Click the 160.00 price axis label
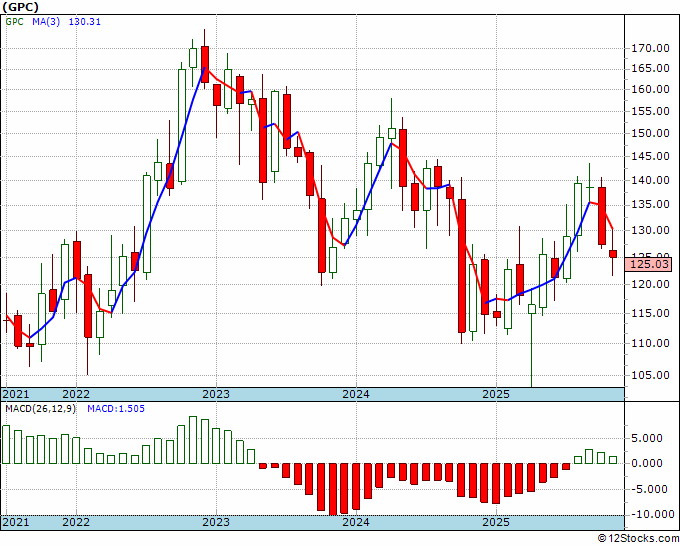 pos(649,89)
